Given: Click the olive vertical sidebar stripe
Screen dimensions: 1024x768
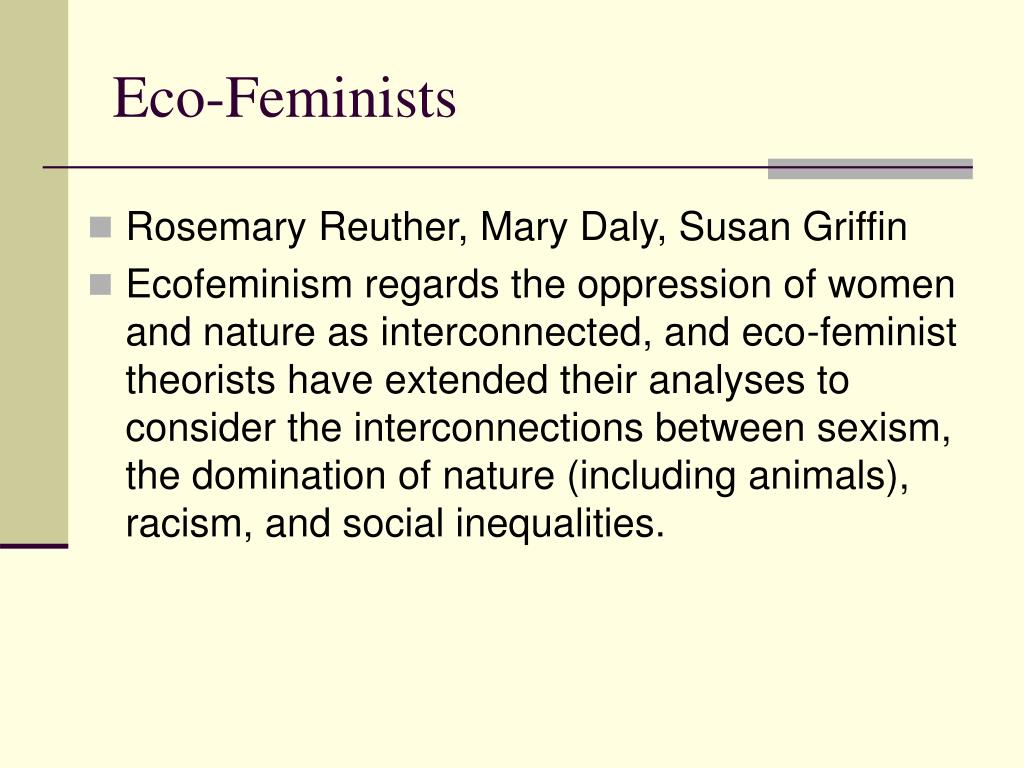Looking at the screenshot, I should pos(34,272).
